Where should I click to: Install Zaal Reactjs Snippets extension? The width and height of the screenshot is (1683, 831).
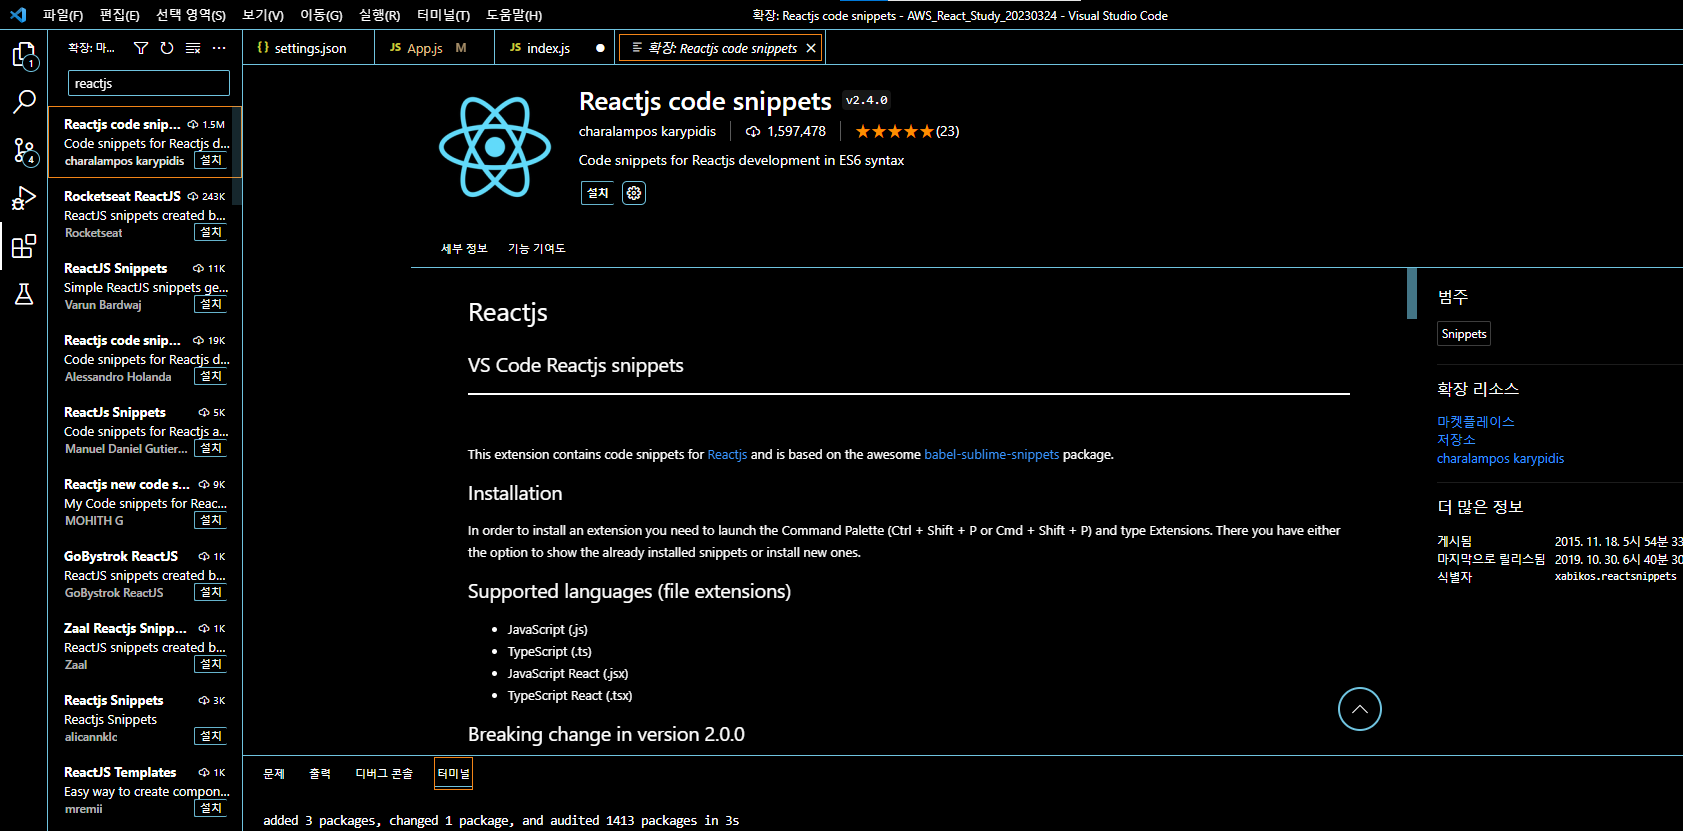click(x=211, y=664)
